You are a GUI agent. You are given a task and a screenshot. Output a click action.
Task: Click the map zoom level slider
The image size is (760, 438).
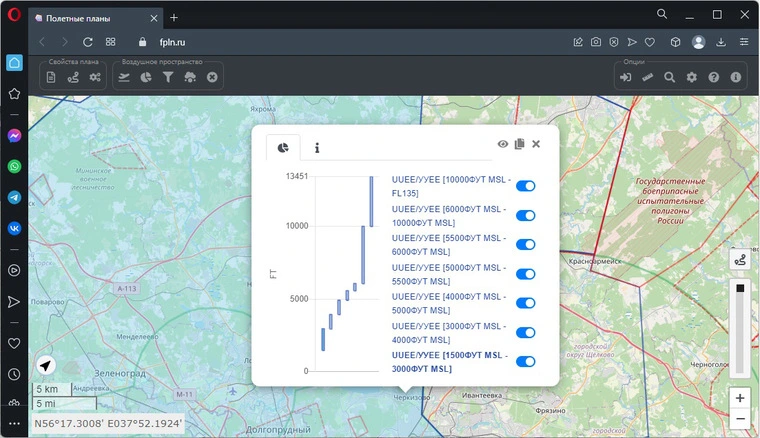[x=740, y=330]
